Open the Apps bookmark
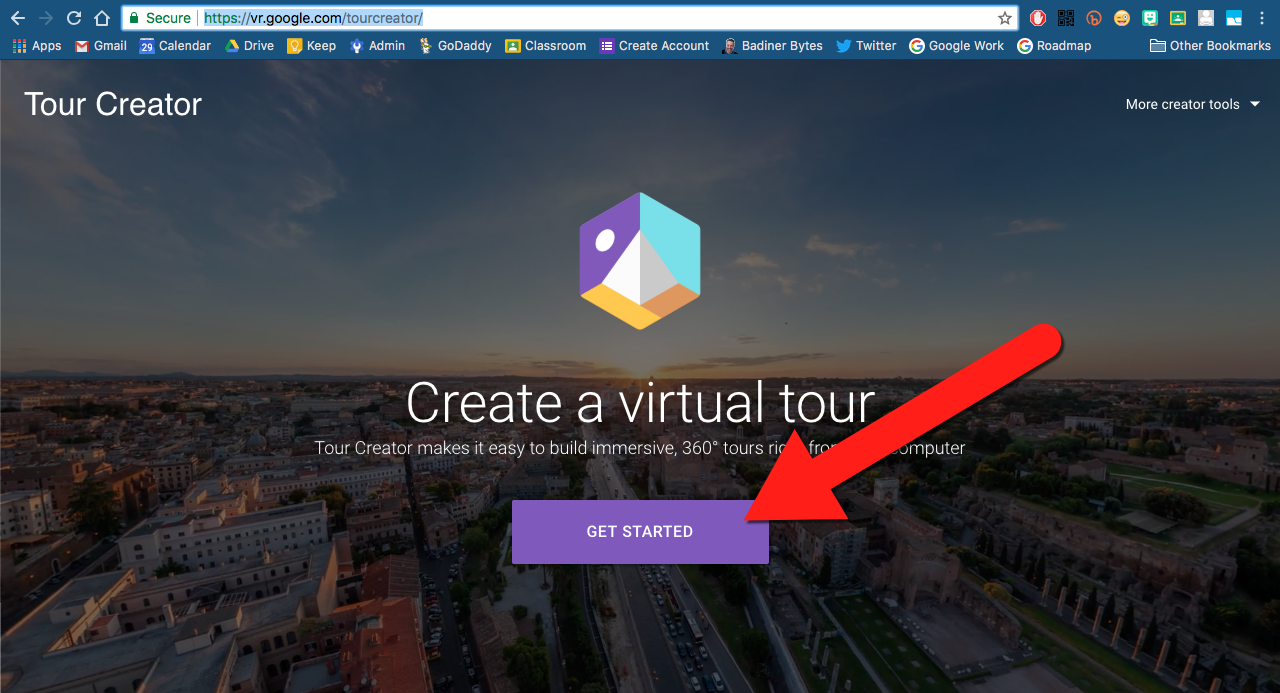This screenshot has width=1280, height=693. pyautogui.click(x=37, y=46)
